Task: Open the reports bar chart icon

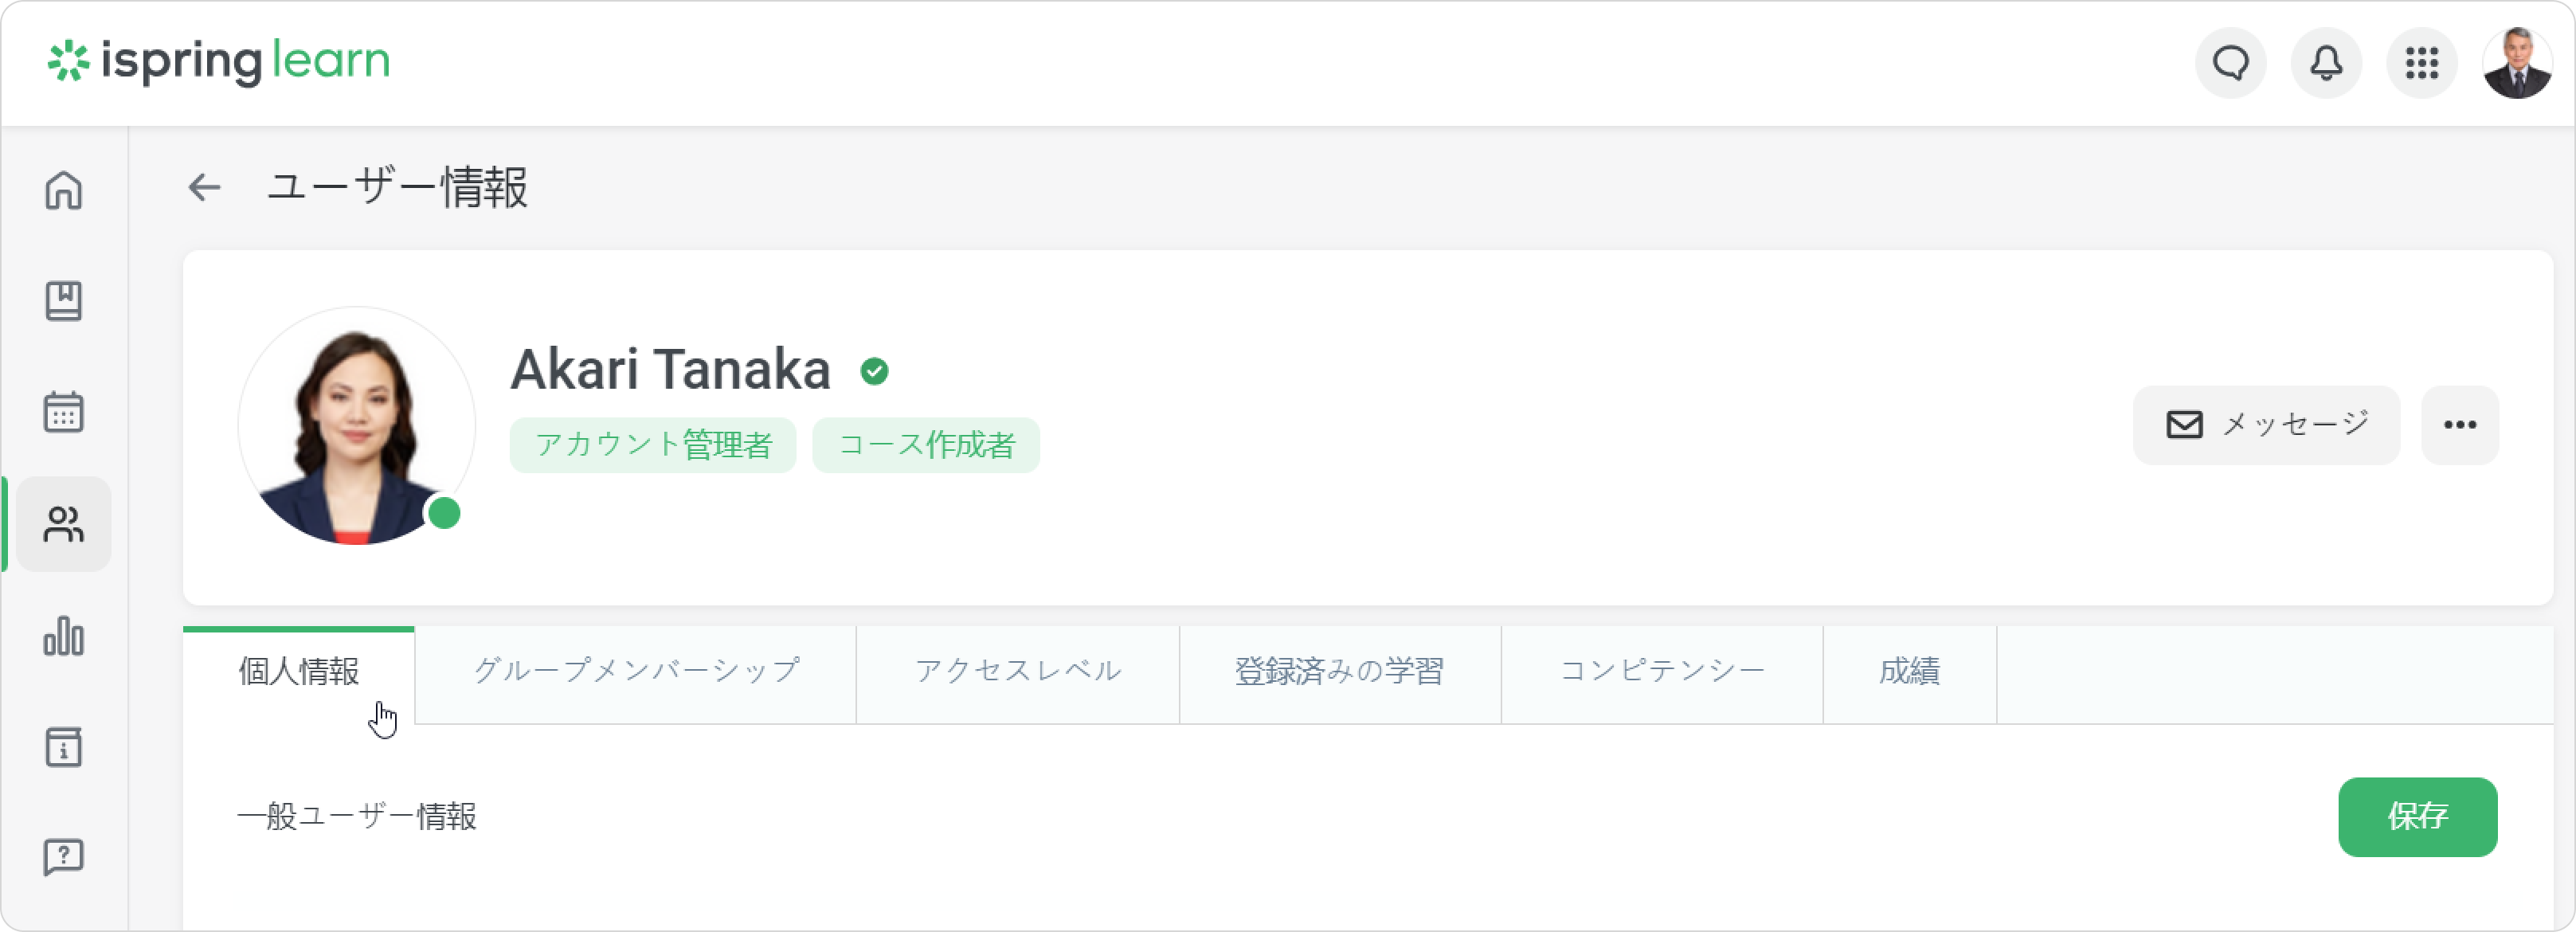Action: point(63,636)
